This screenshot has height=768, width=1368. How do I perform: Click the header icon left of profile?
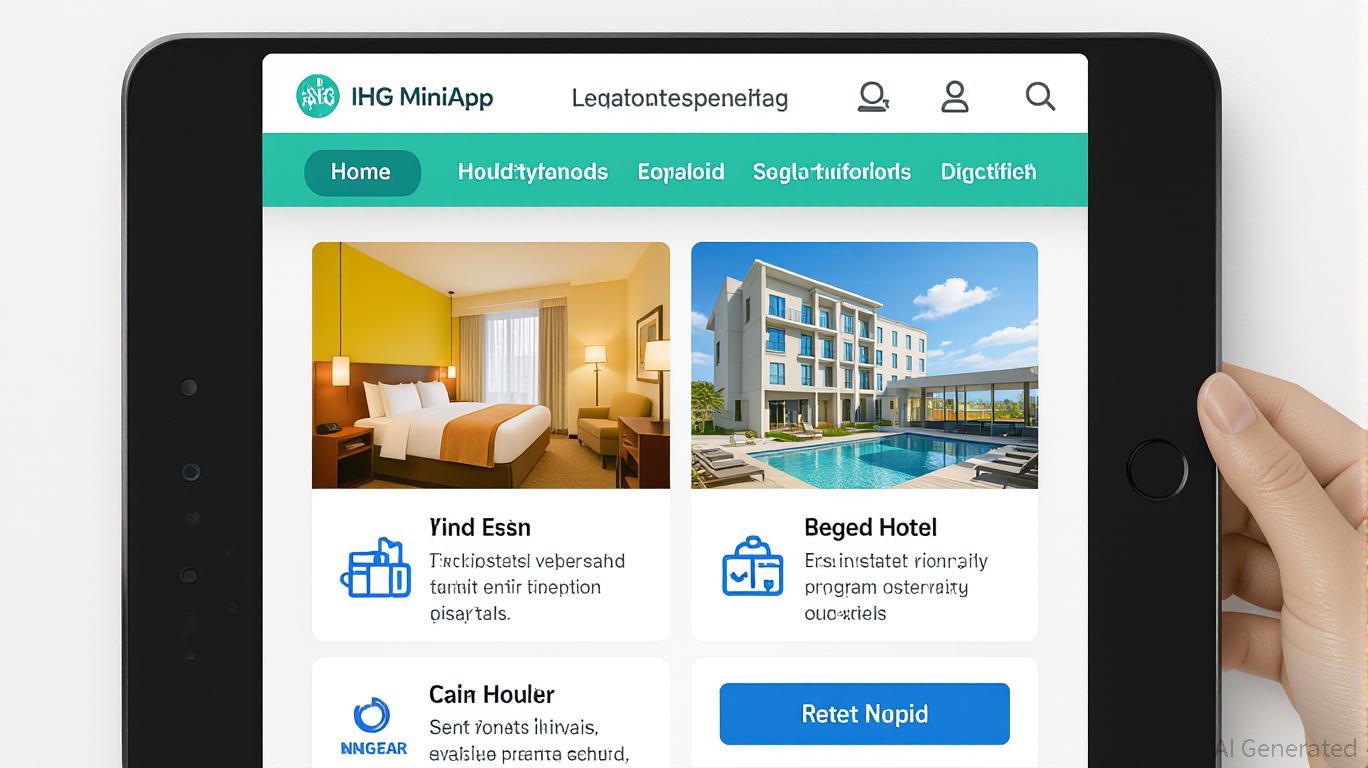[x=874, y=97]
